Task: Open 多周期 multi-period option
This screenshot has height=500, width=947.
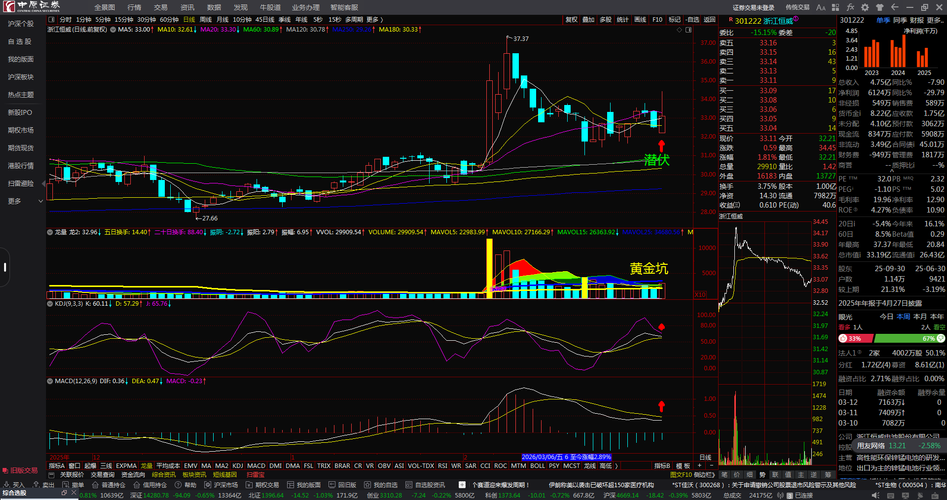Action: (x=354, y=19)
